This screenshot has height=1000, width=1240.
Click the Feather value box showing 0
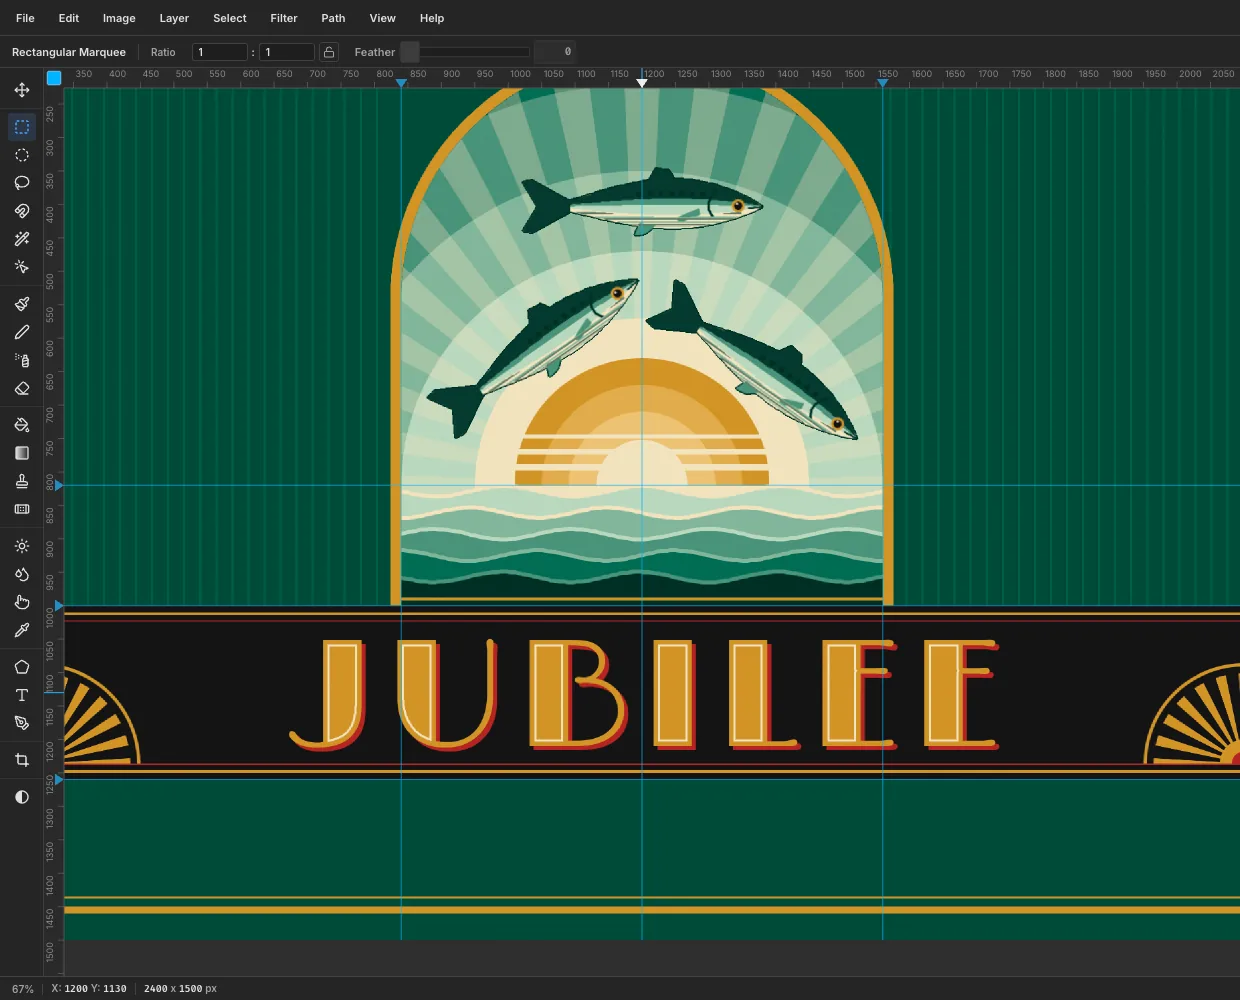tap(555, 52)
